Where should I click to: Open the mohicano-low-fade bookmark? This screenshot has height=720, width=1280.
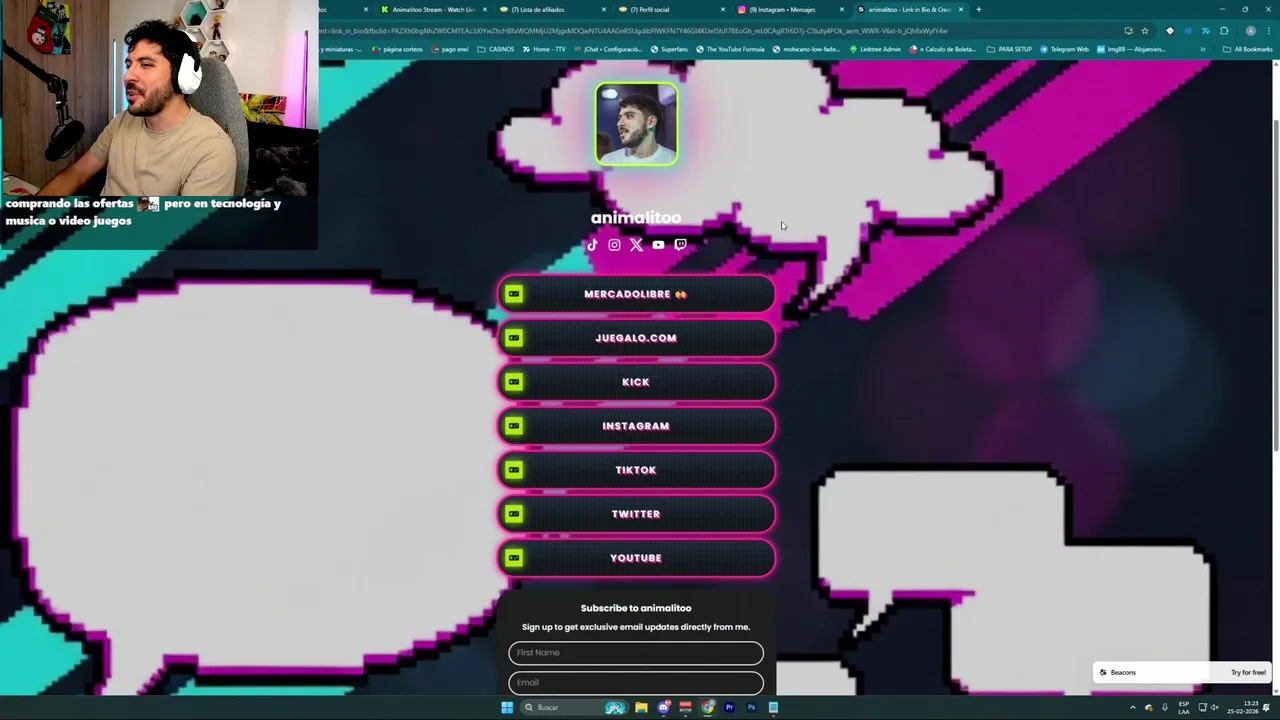pyautogui.click(x=808, y=49)
